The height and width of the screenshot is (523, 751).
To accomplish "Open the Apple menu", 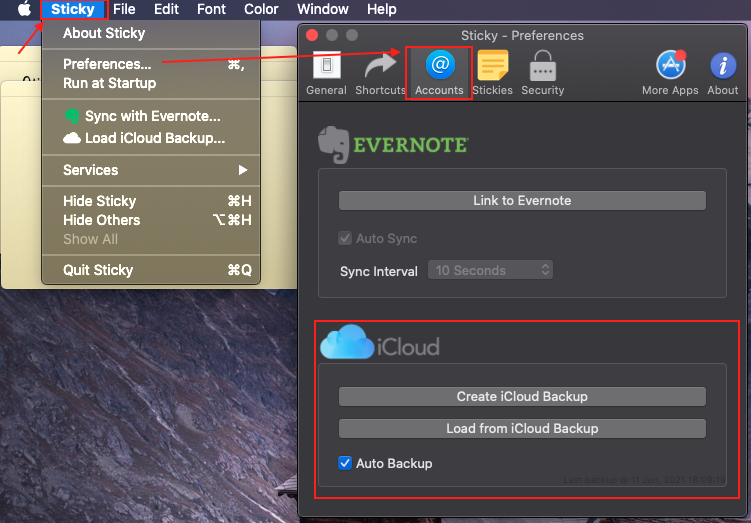I will 24,9.
